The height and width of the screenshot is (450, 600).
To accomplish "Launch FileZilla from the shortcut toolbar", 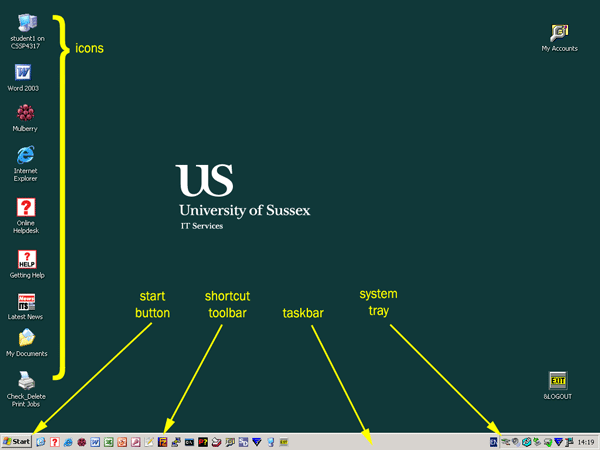I will pyautogui.click(x=162, y=442).
